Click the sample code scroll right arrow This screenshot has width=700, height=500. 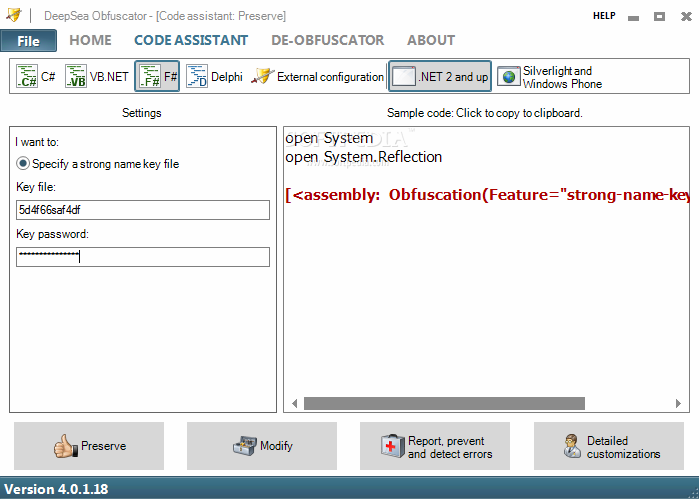678,404
